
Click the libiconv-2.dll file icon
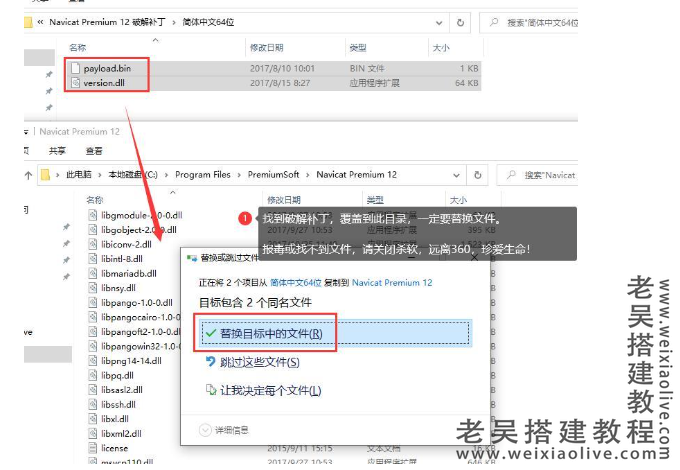pos(92,244)
